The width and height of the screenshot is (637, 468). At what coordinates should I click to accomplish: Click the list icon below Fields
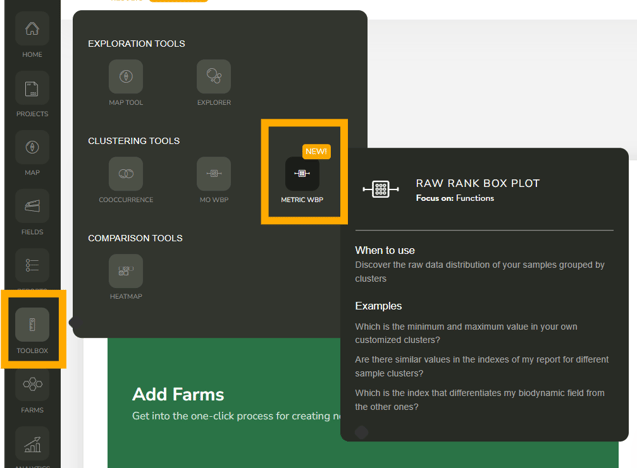coord(32,266)
